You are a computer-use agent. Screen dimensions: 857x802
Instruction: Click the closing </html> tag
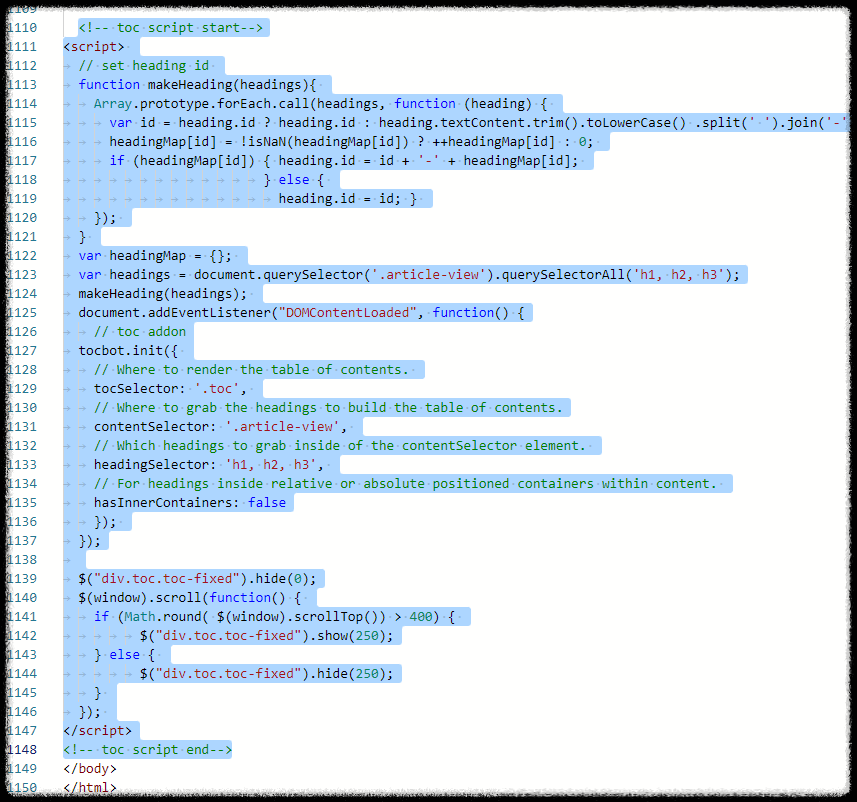tap(90, 788)
